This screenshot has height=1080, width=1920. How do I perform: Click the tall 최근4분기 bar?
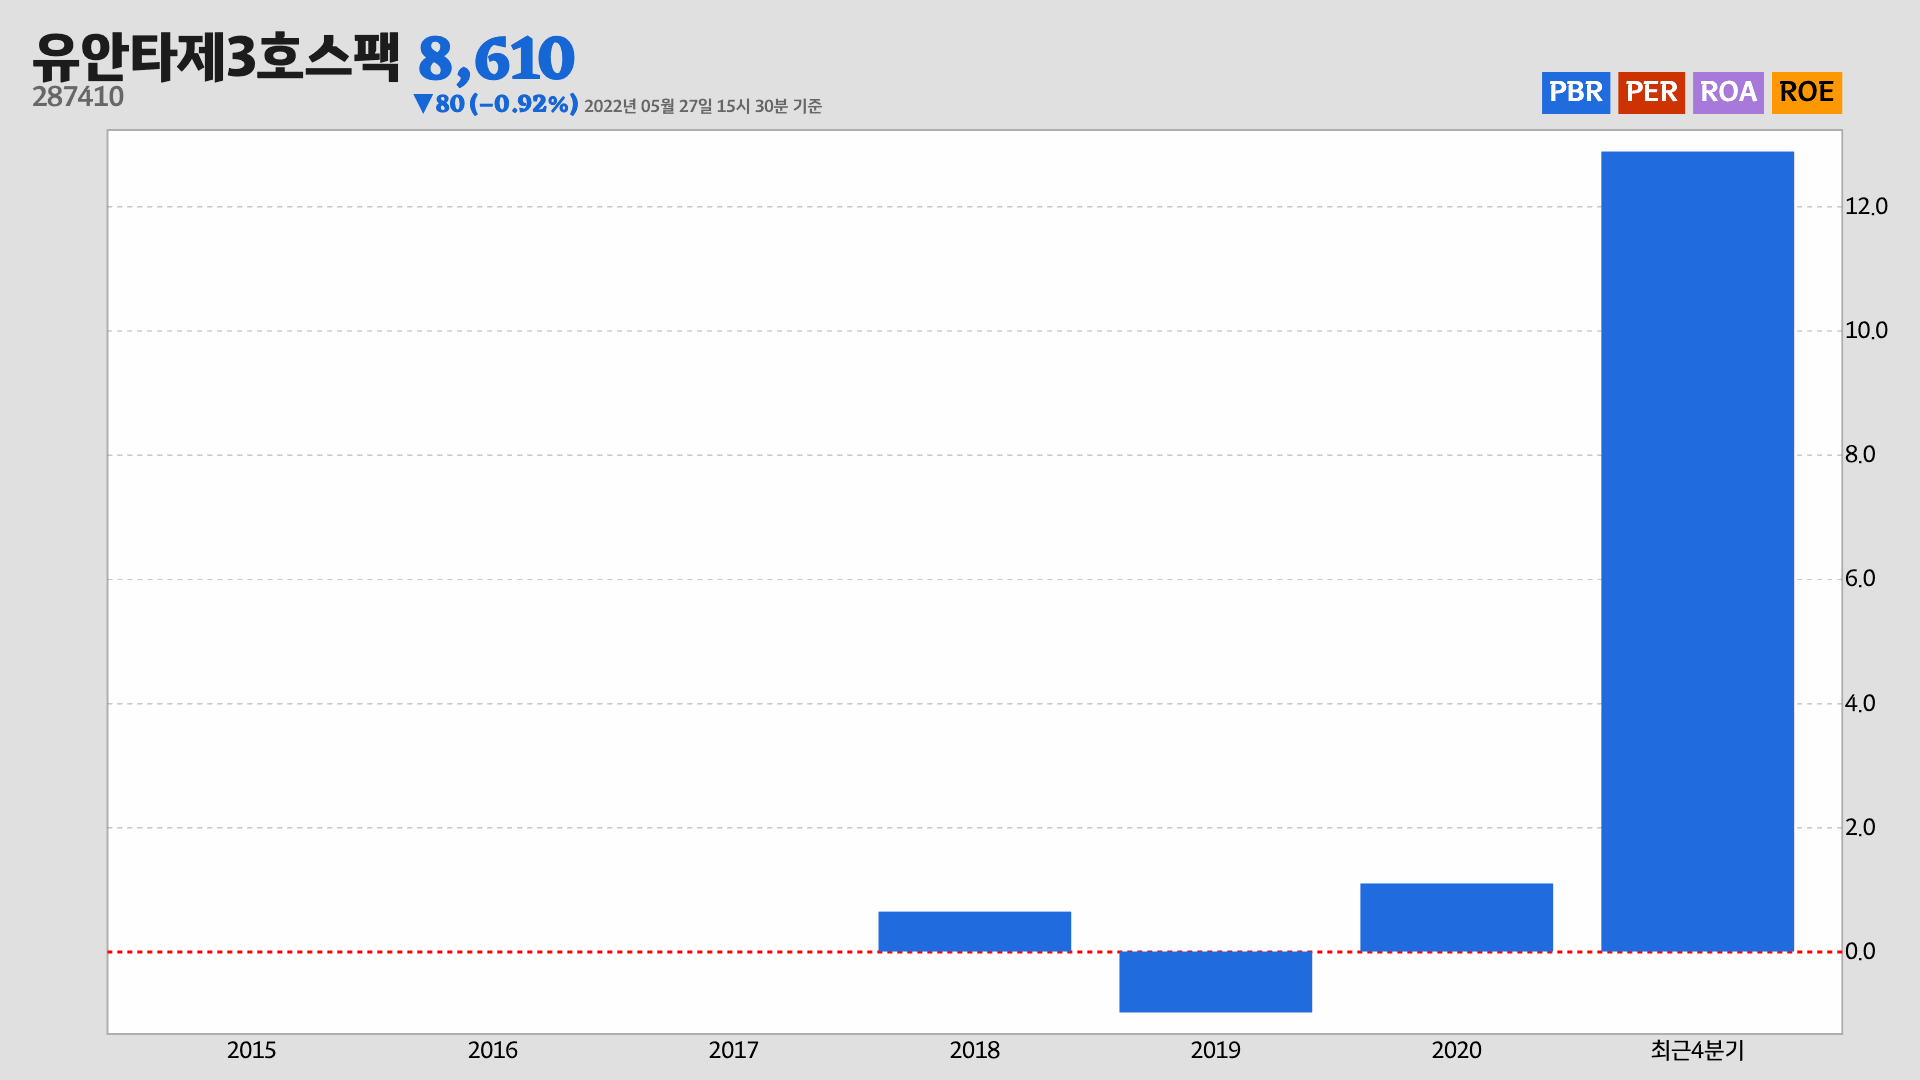pyautogui.click(x=1697, y=551)
